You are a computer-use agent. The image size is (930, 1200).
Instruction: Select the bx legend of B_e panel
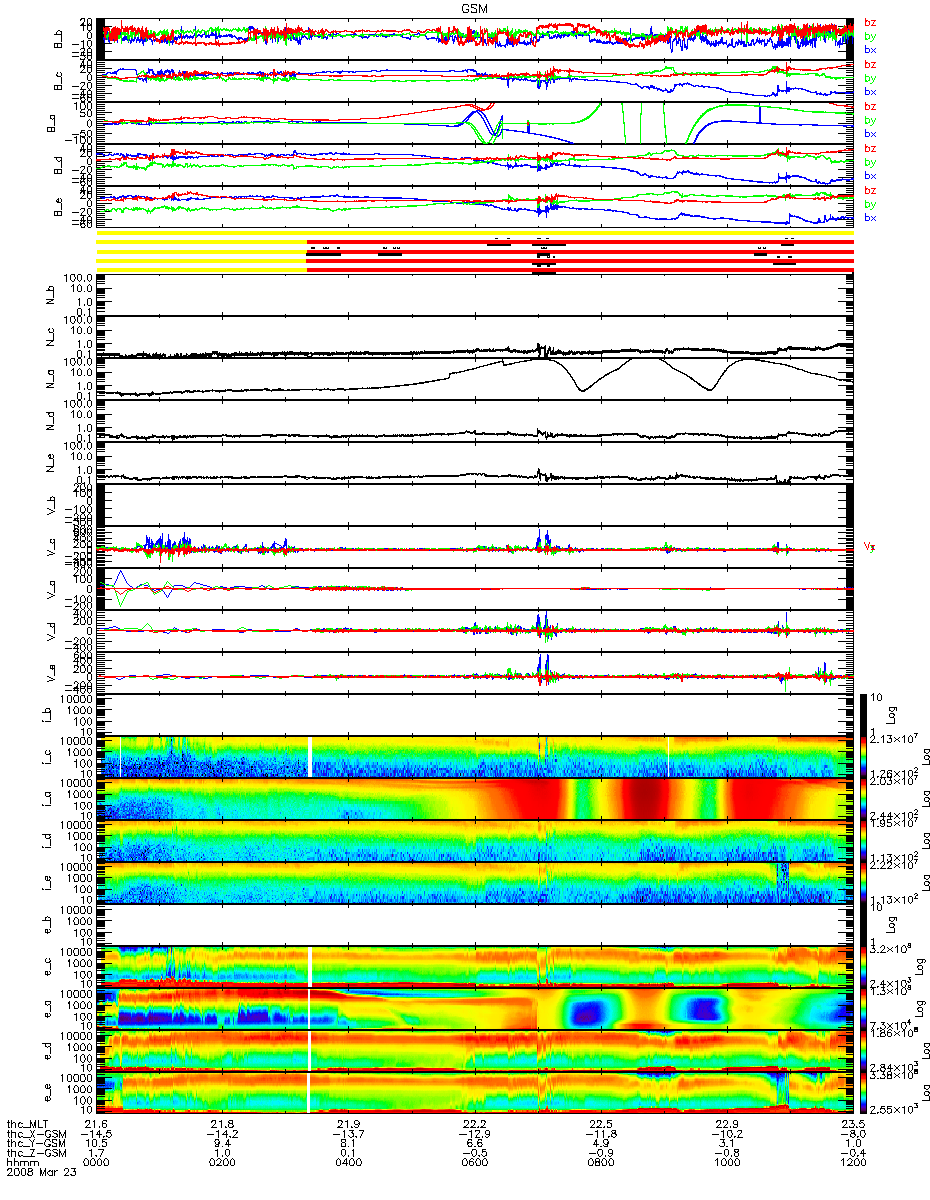point(870,218)
